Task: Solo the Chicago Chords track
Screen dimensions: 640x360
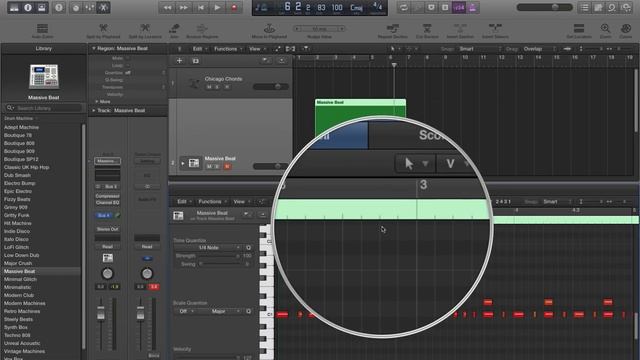Action: click(218, 87)
